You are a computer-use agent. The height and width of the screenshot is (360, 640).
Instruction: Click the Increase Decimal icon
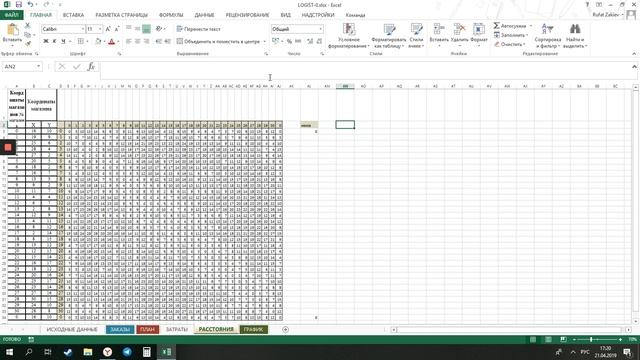pos(310,41)
